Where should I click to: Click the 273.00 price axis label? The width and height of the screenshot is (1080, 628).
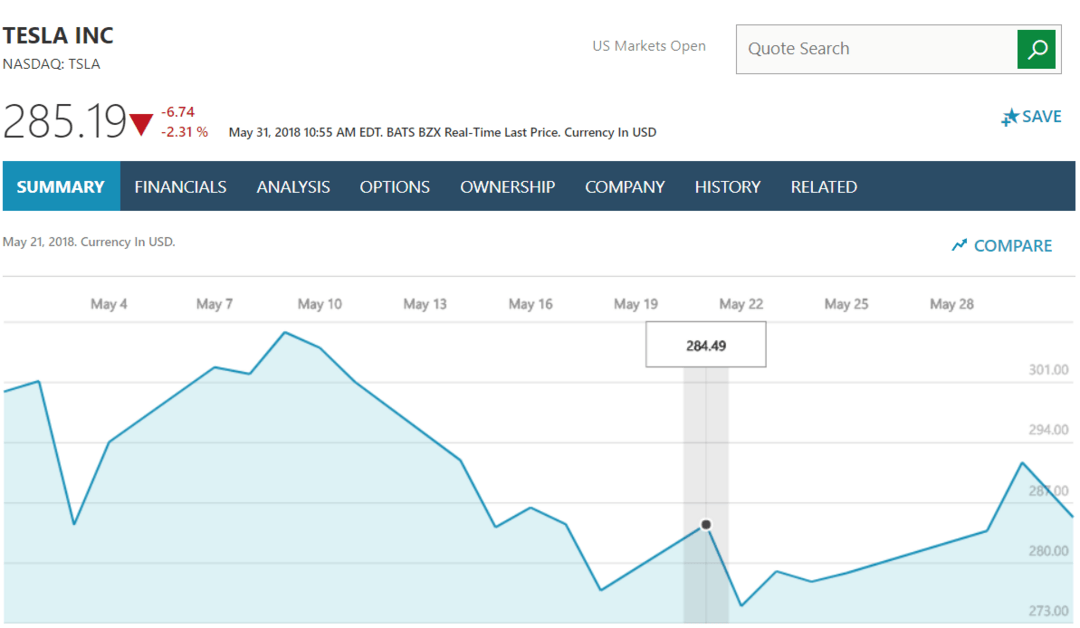[x=1048, y=611]
